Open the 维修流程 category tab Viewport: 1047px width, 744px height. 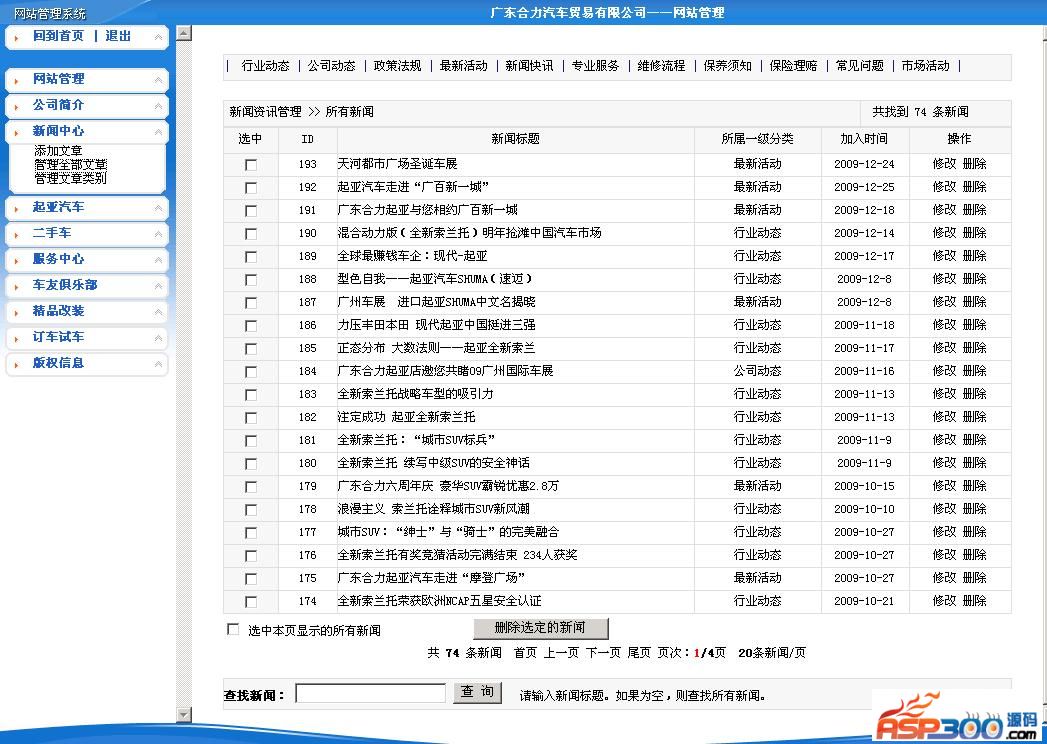click(x=661, y=66)
